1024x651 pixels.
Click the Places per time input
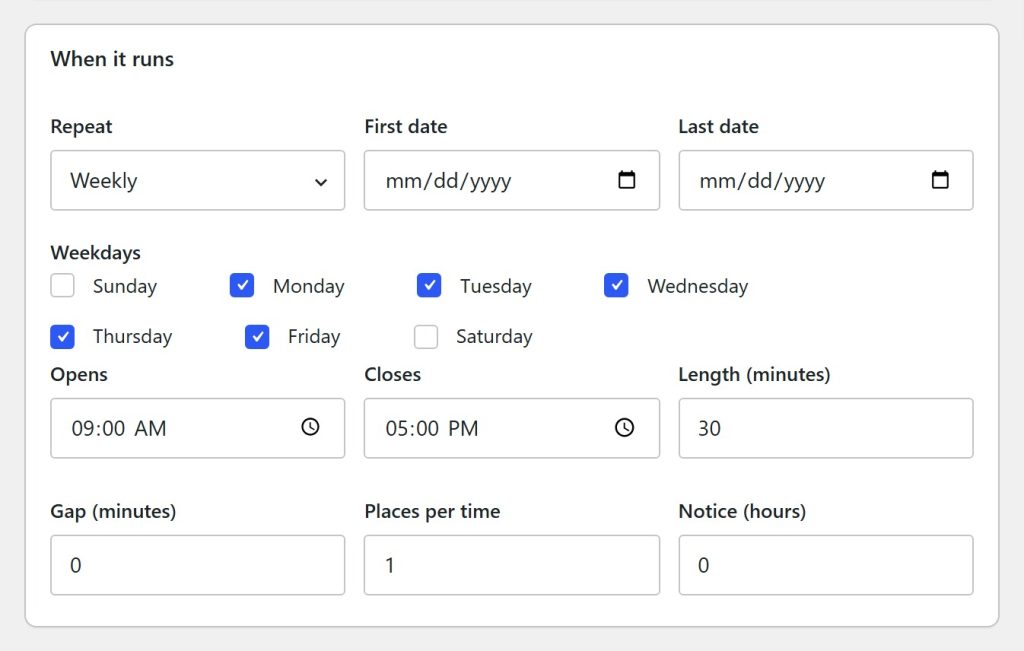[512, 565]
